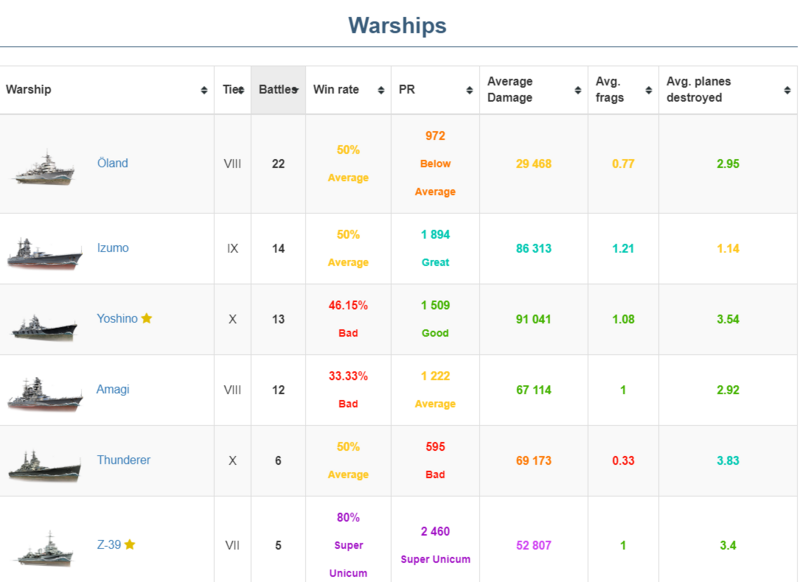Screen dimensions: 800x582
Task: Click the Amagi ship thumbnail image
Action: point(44,393)
